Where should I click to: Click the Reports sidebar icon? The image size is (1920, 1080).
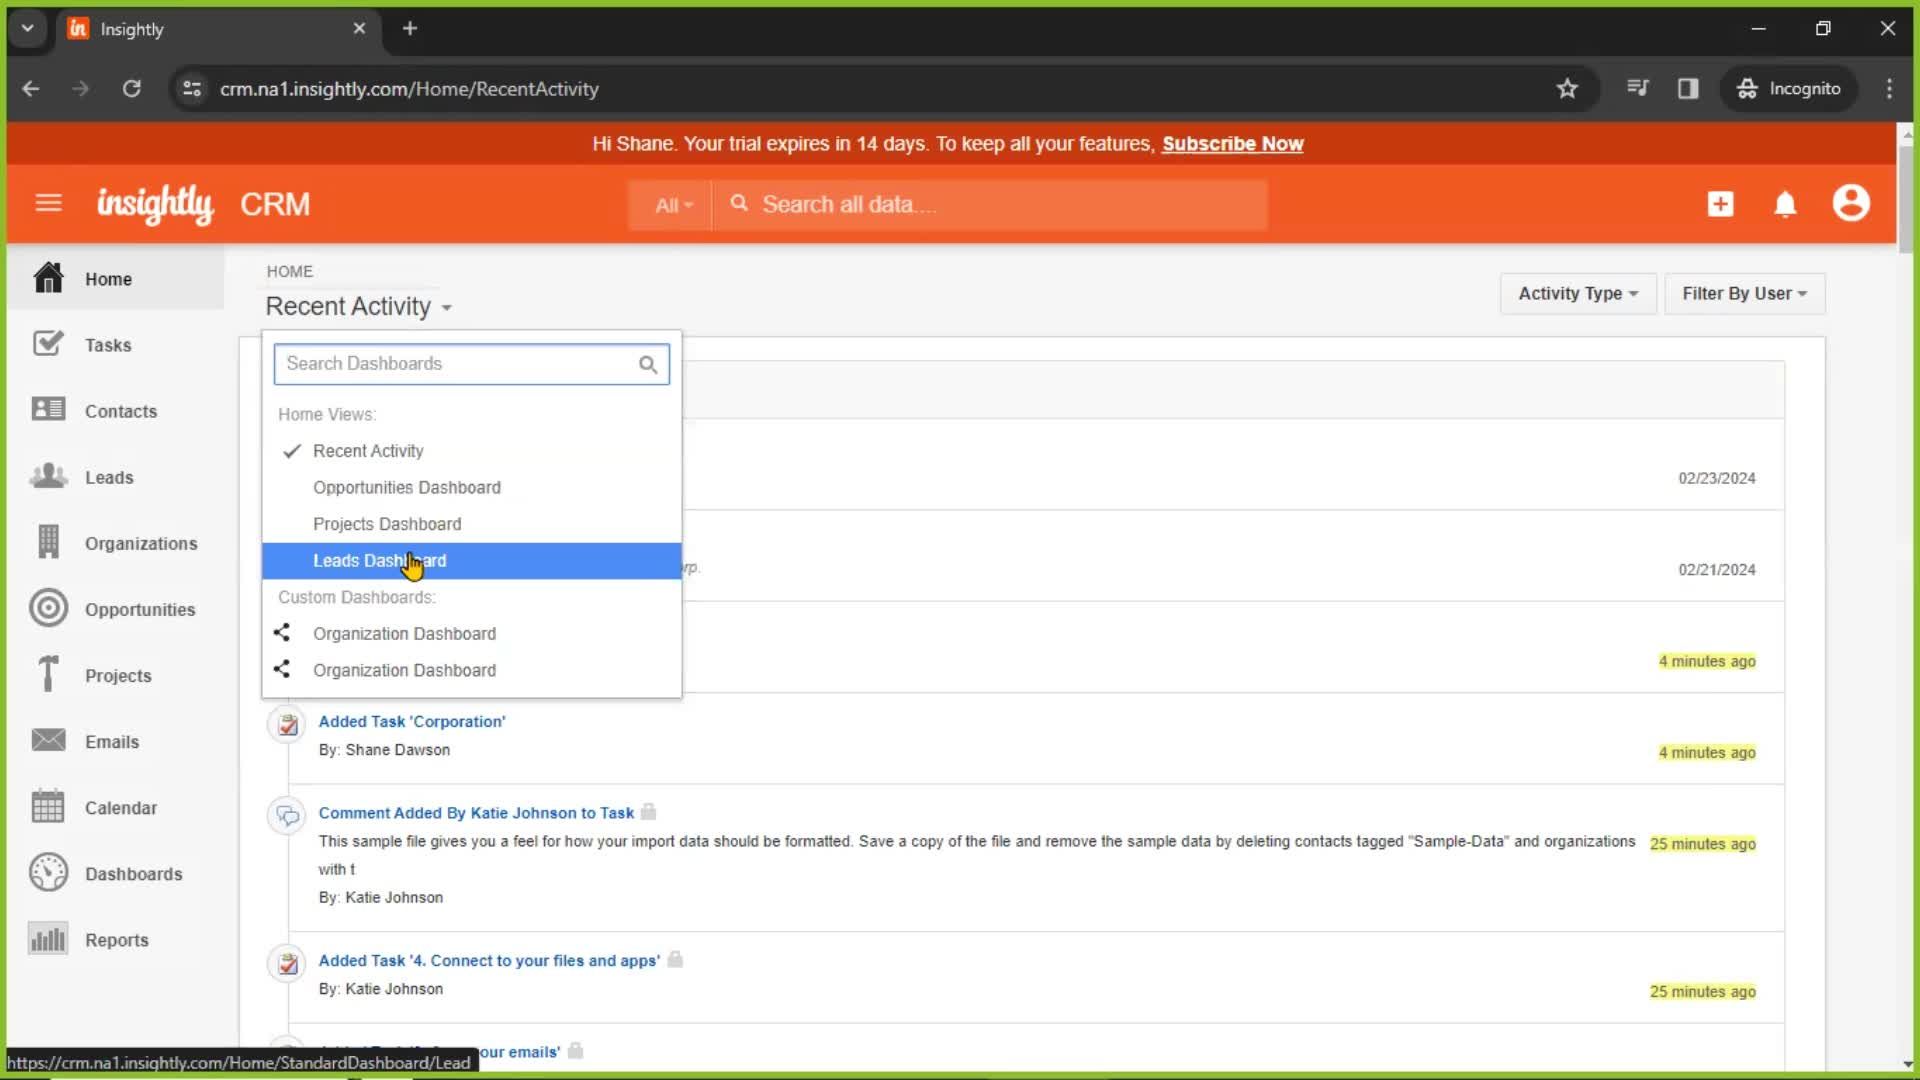pos(47,939)
